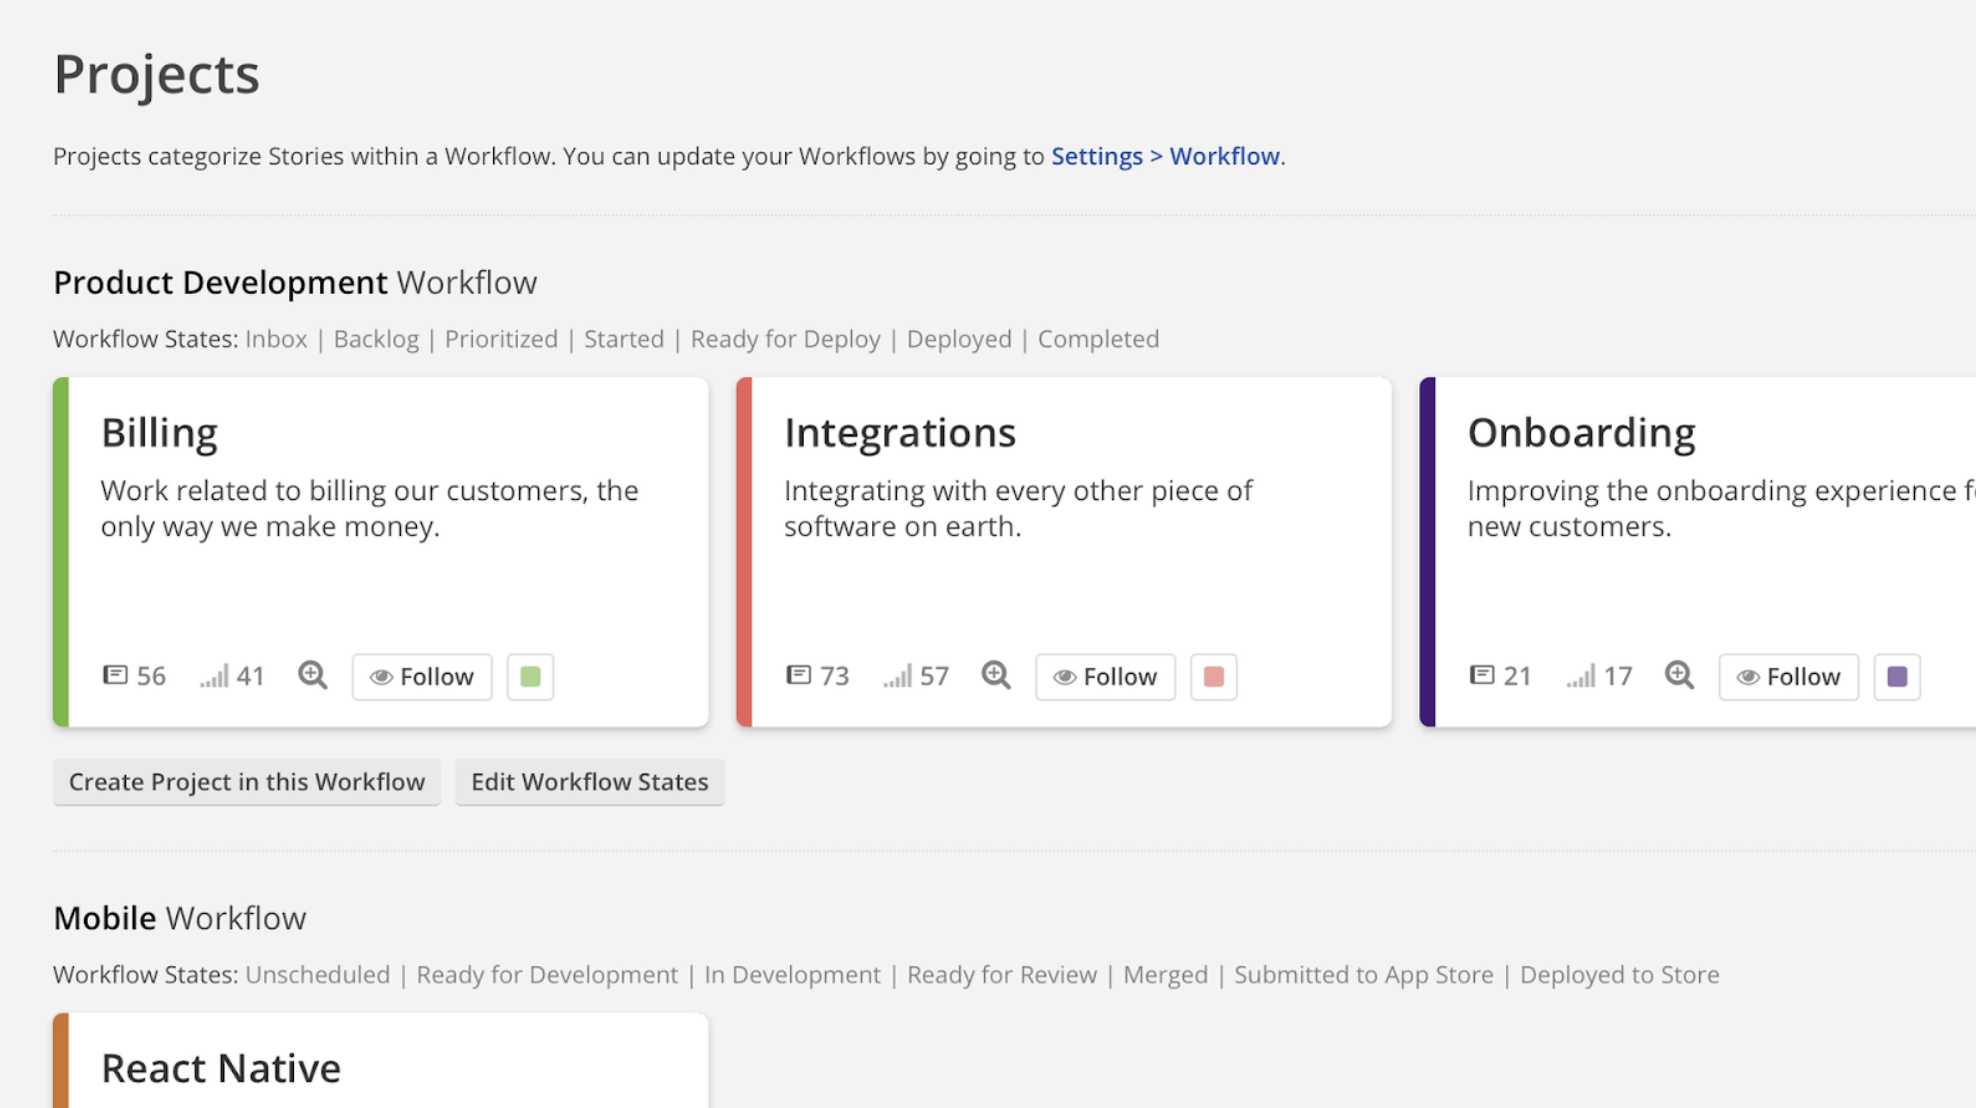This screenshot has height=1108, width=1976.
Task: Open the Onboarding project title
Action: point(1582,433)
